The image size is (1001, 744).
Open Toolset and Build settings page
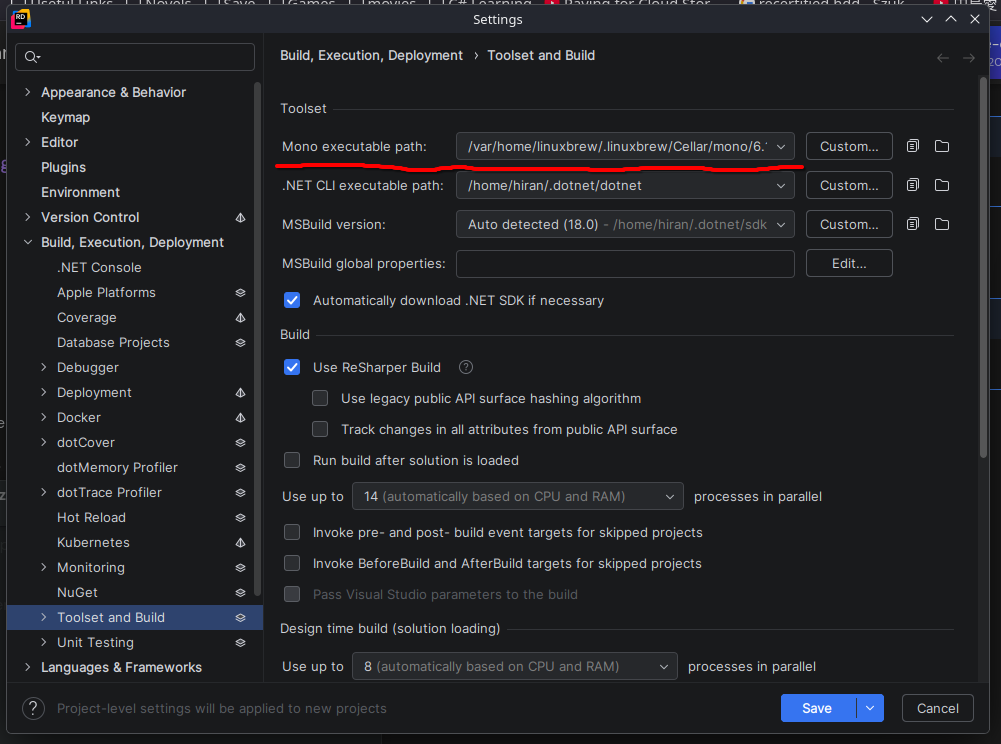[x=110, y=618]
